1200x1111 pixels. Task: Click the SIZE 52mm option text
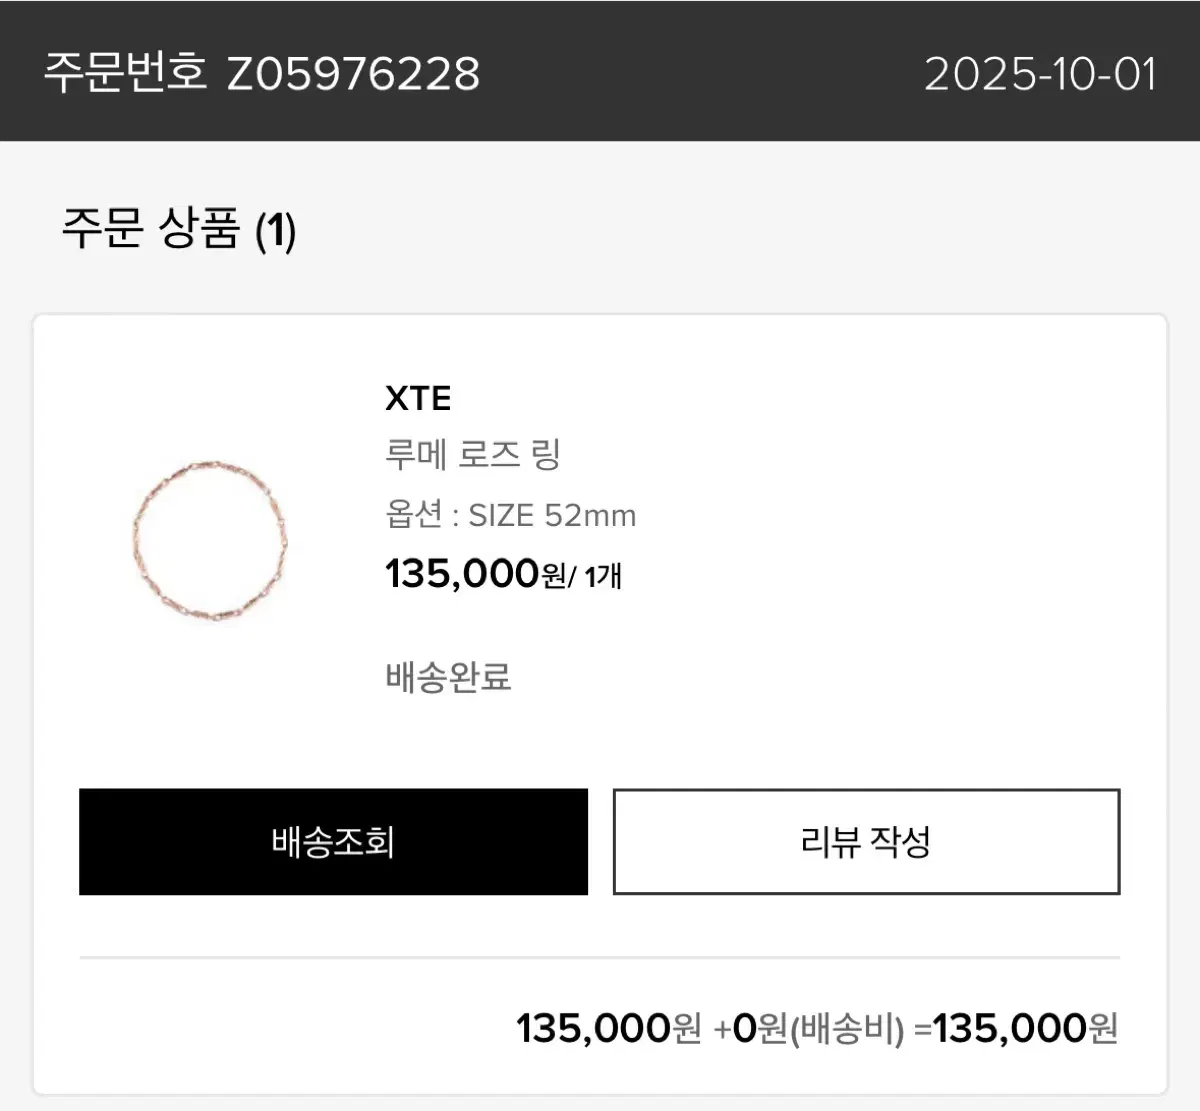point(552,515)
